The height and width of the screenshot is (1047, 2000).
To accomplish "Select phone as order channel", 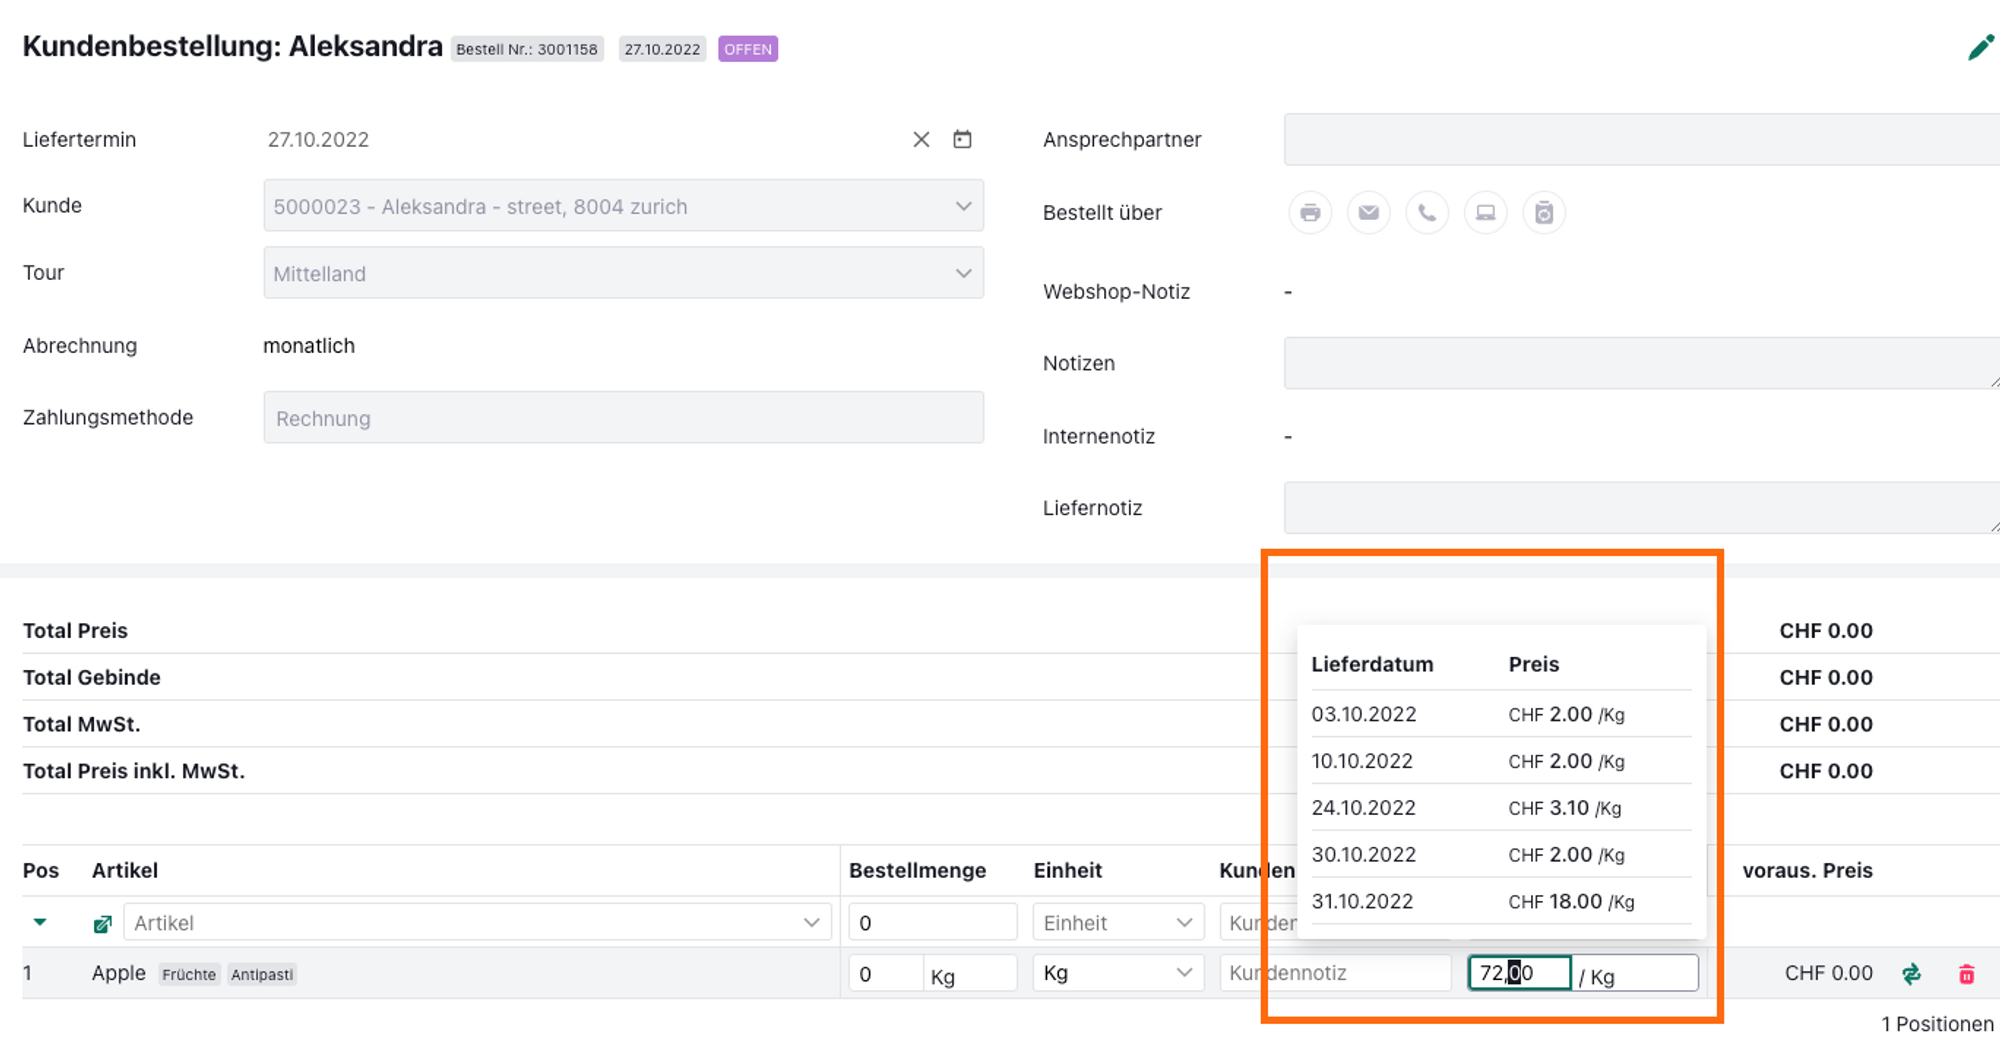I will (1427, 213).
